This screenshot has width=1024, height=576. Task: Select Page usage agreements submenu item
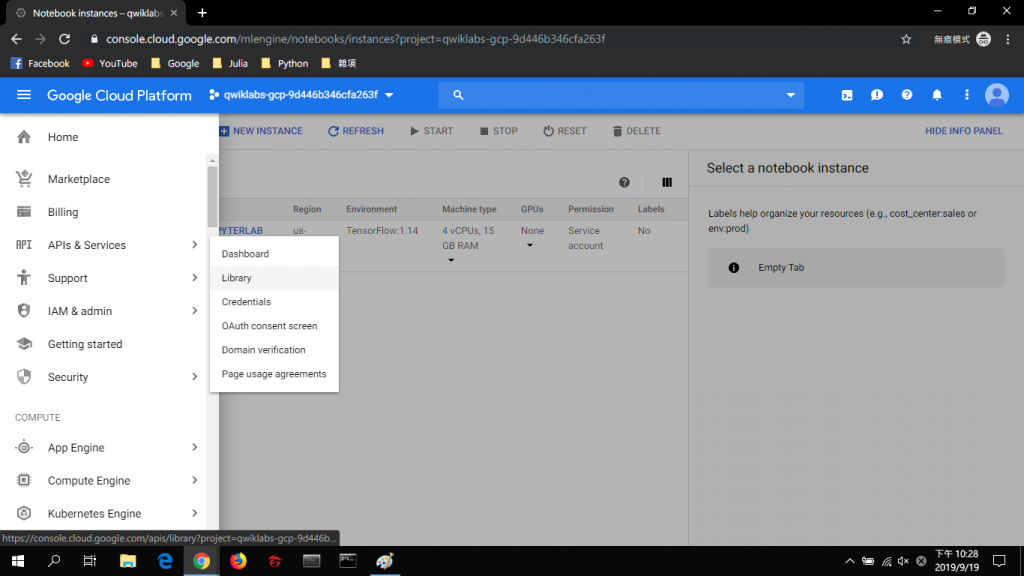274,374
